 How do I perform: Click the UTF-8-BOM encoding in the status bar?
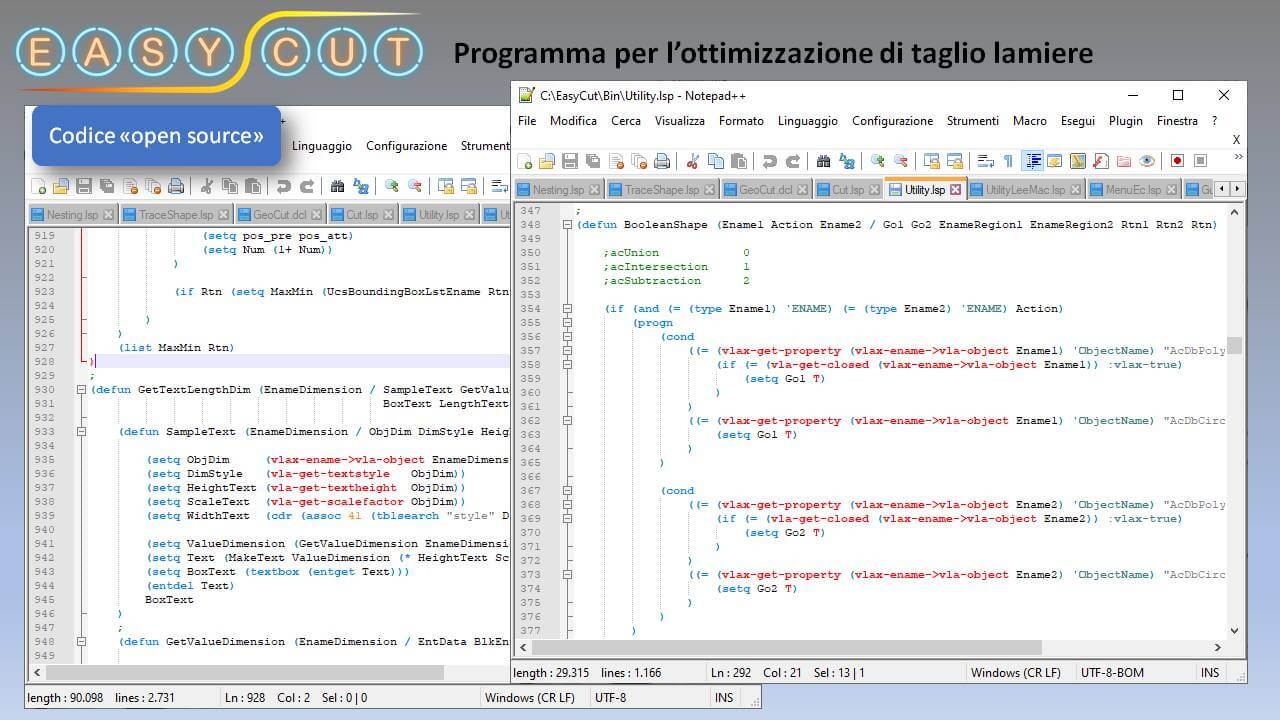(1112, 673)
